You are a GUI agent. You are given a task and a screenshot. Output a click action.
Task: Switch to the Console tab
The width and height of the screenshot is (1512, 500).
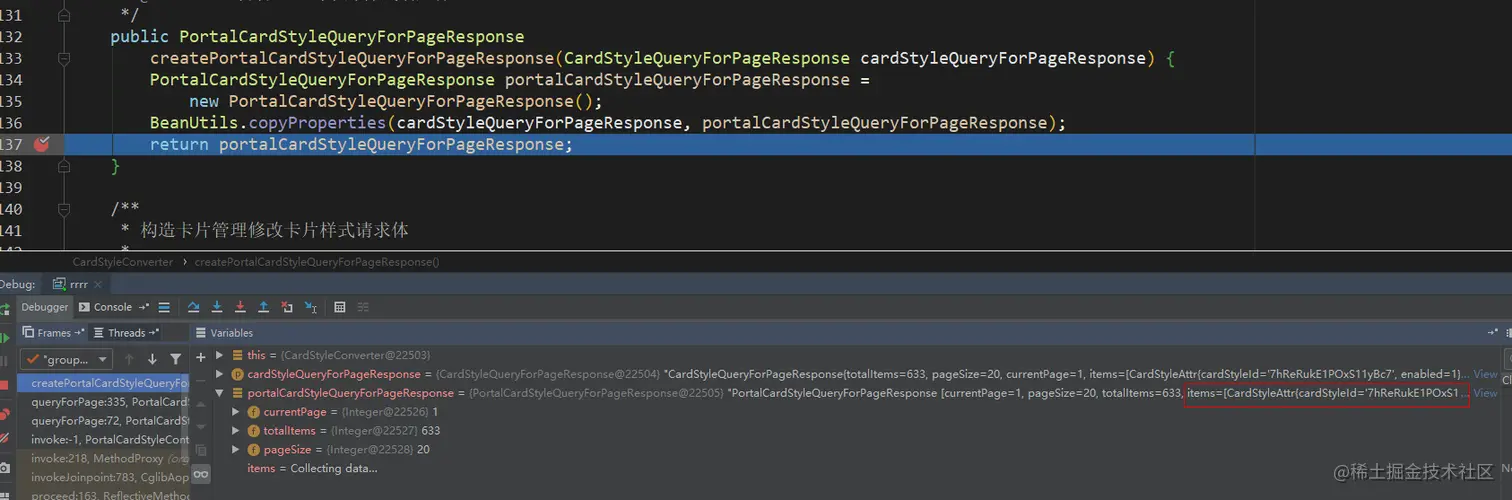(113, 307)
